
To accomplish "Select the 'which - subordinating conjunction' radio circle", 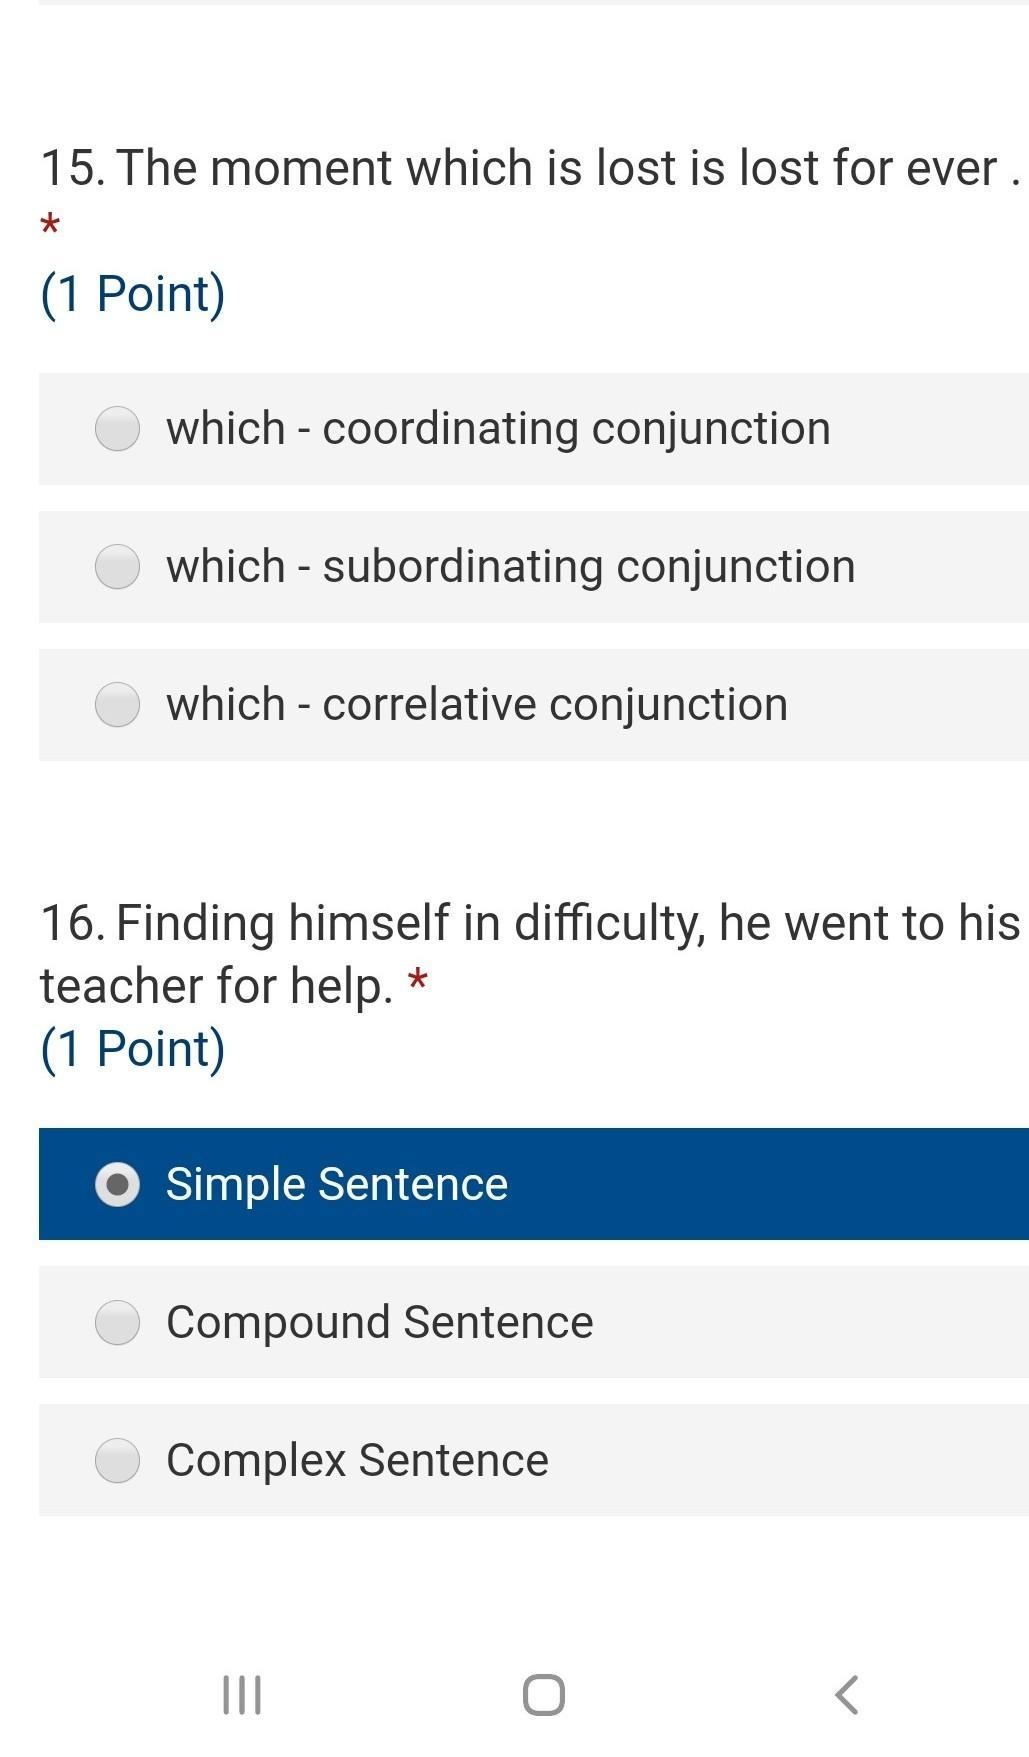I will coord(117,567).
